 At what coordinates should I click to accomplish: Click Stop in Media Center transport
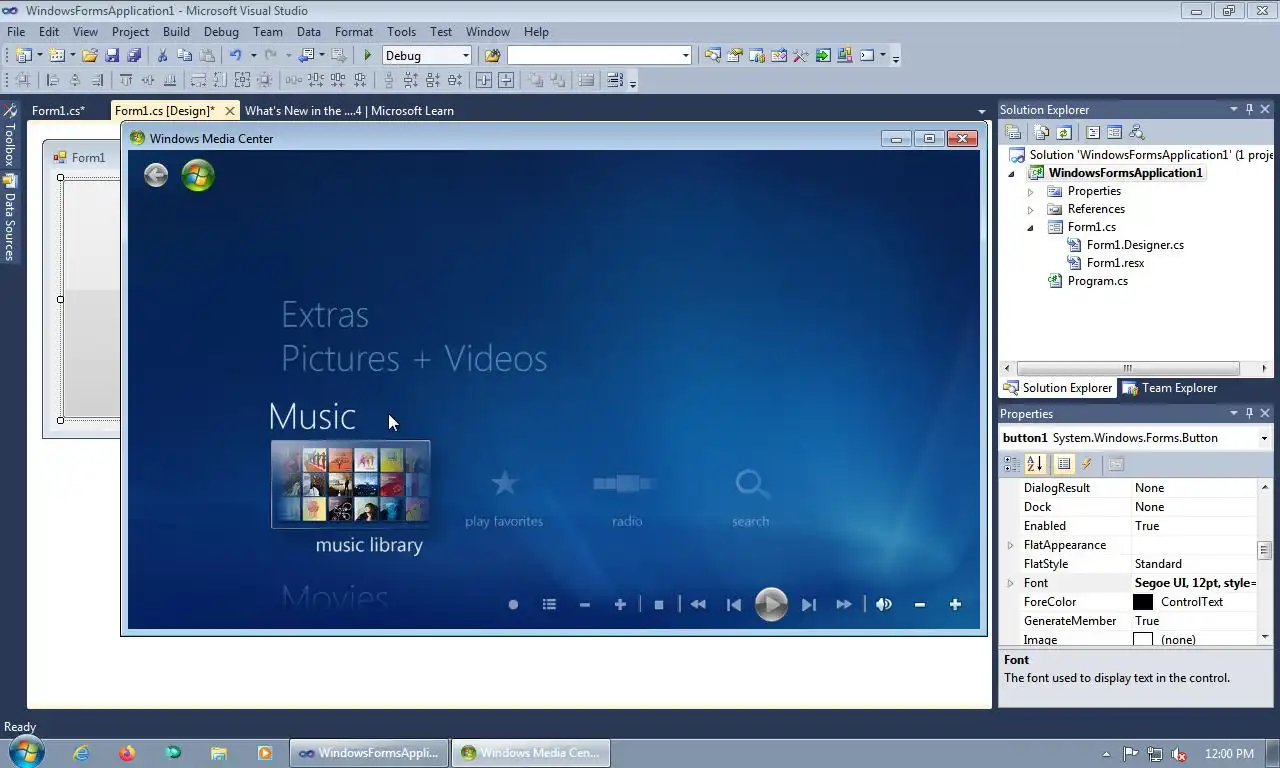click(659, 604)
